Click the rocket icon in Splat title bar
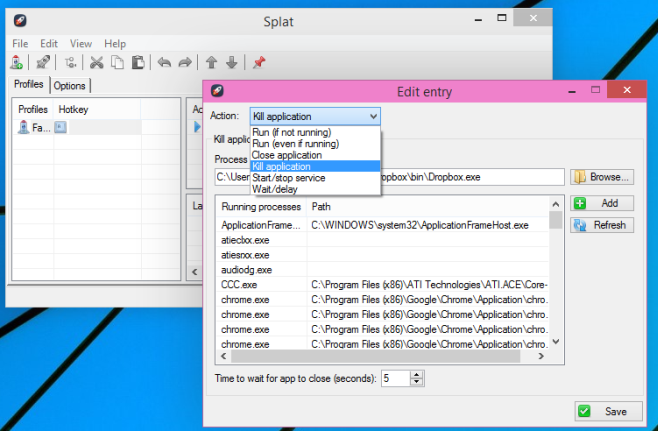This screenshot has height=431, width=658. (x=20, y=20)
